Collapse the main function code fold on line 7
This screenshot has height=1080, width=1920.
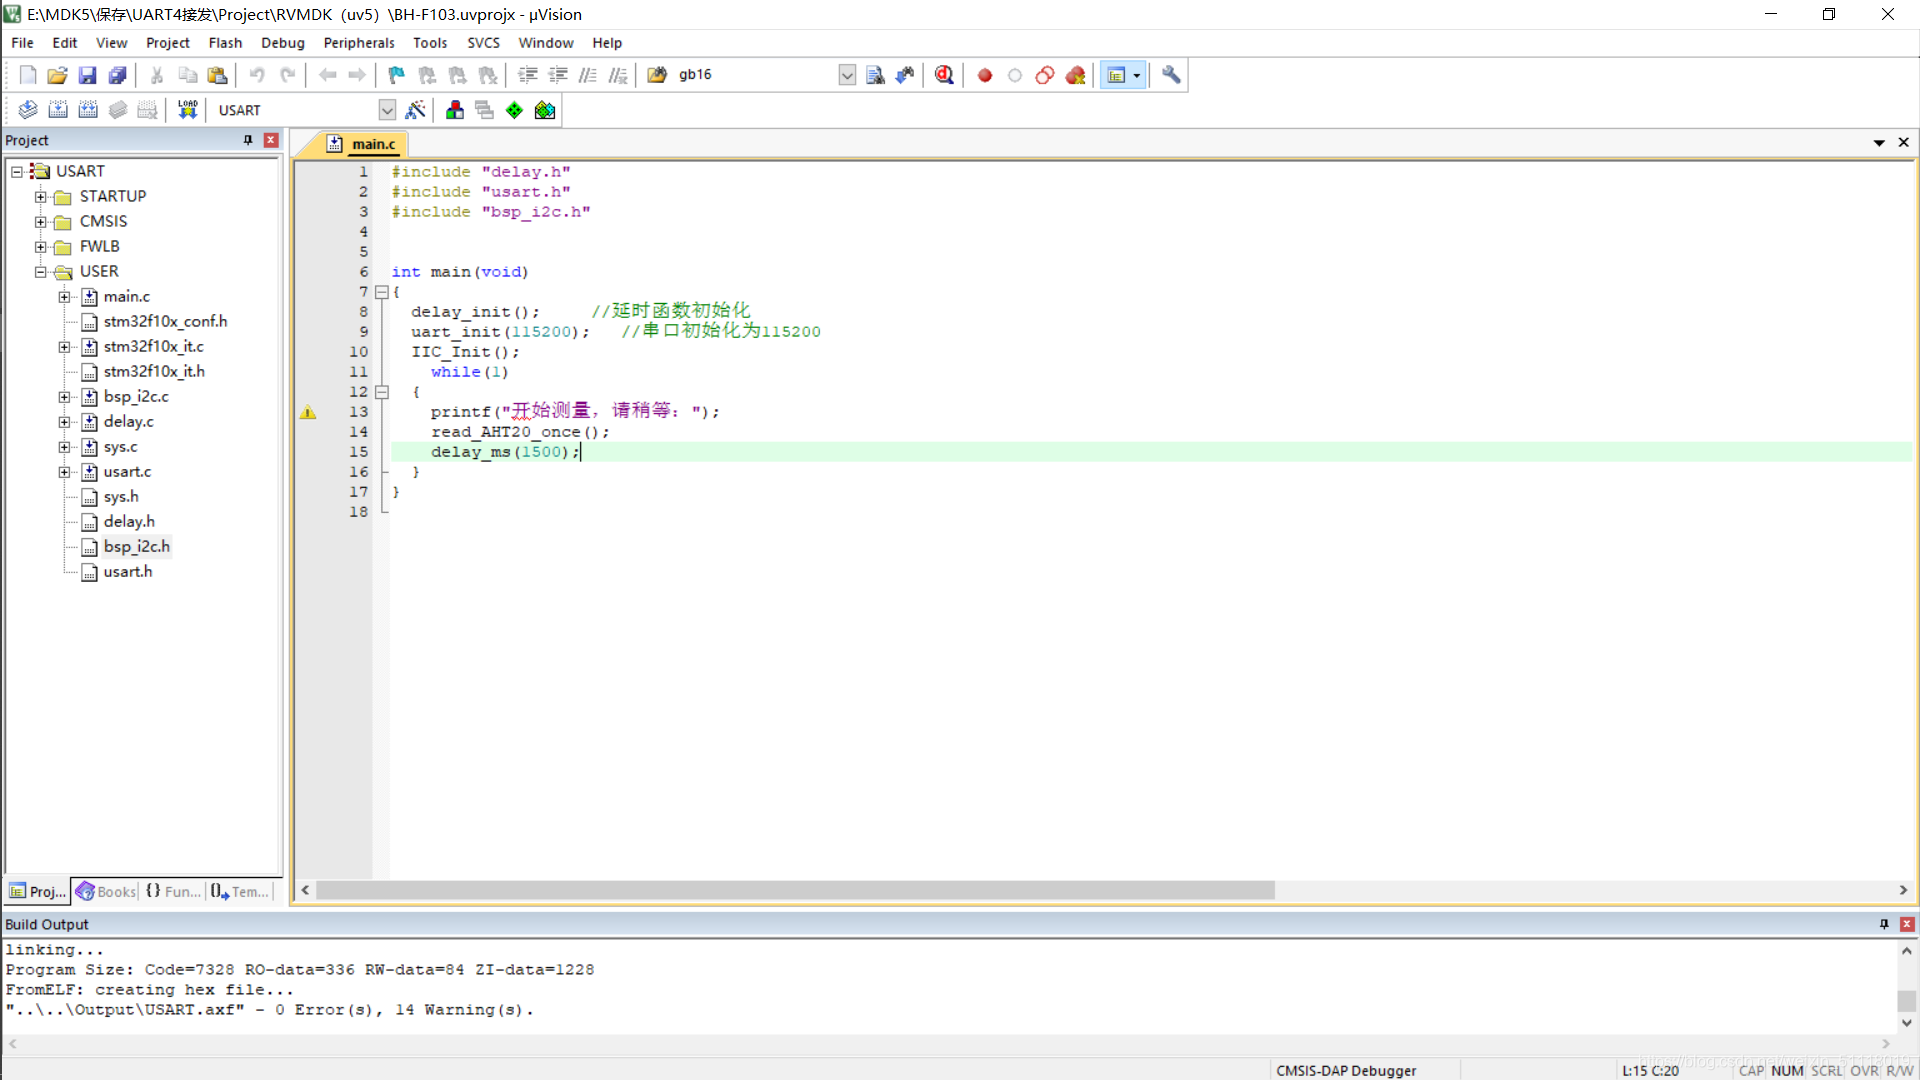click(x=382, y=292)
